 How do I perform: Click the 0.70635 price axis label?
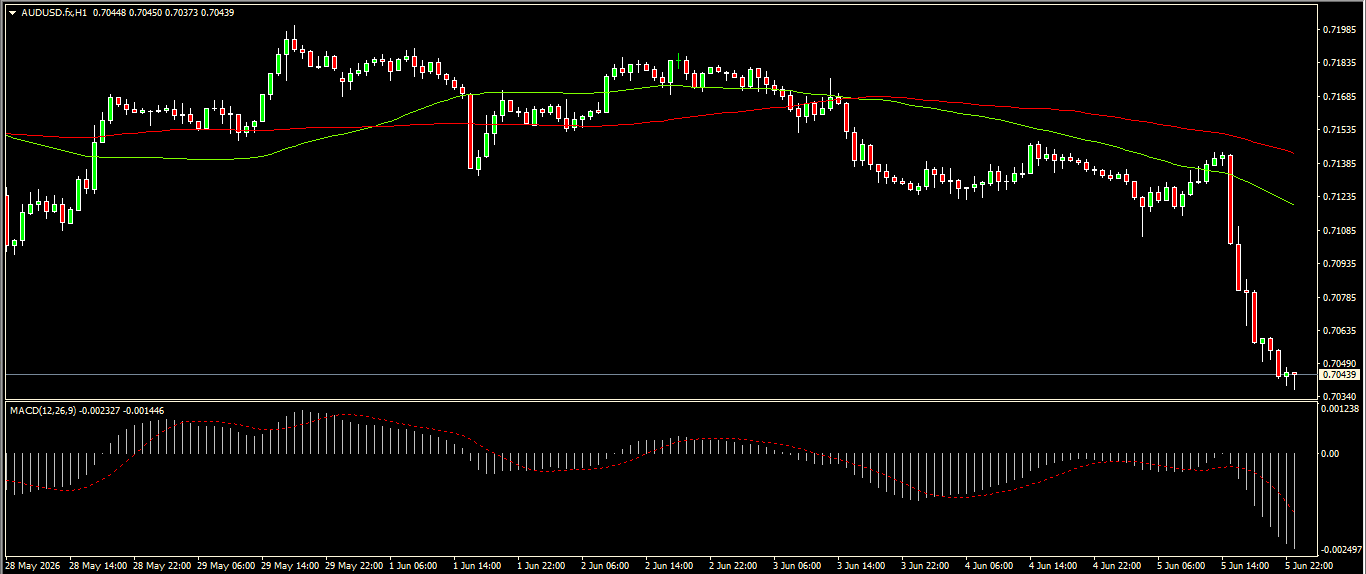point(1338,331)
